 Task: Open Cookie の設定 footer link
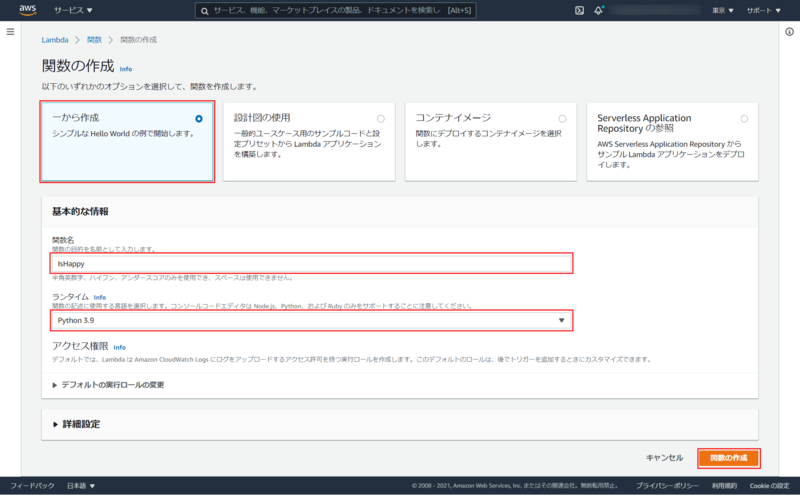769,486
